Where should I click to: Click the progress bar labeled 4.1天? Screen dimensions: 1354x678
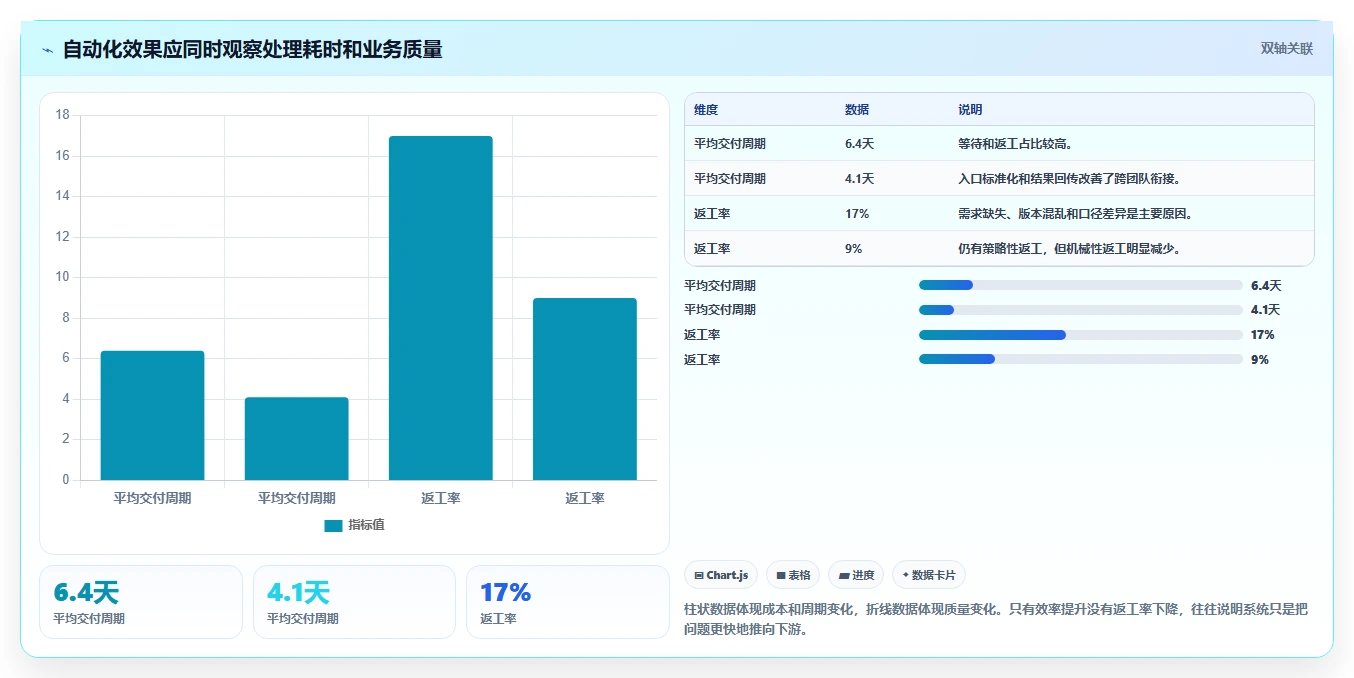[x=1080, y=310]
